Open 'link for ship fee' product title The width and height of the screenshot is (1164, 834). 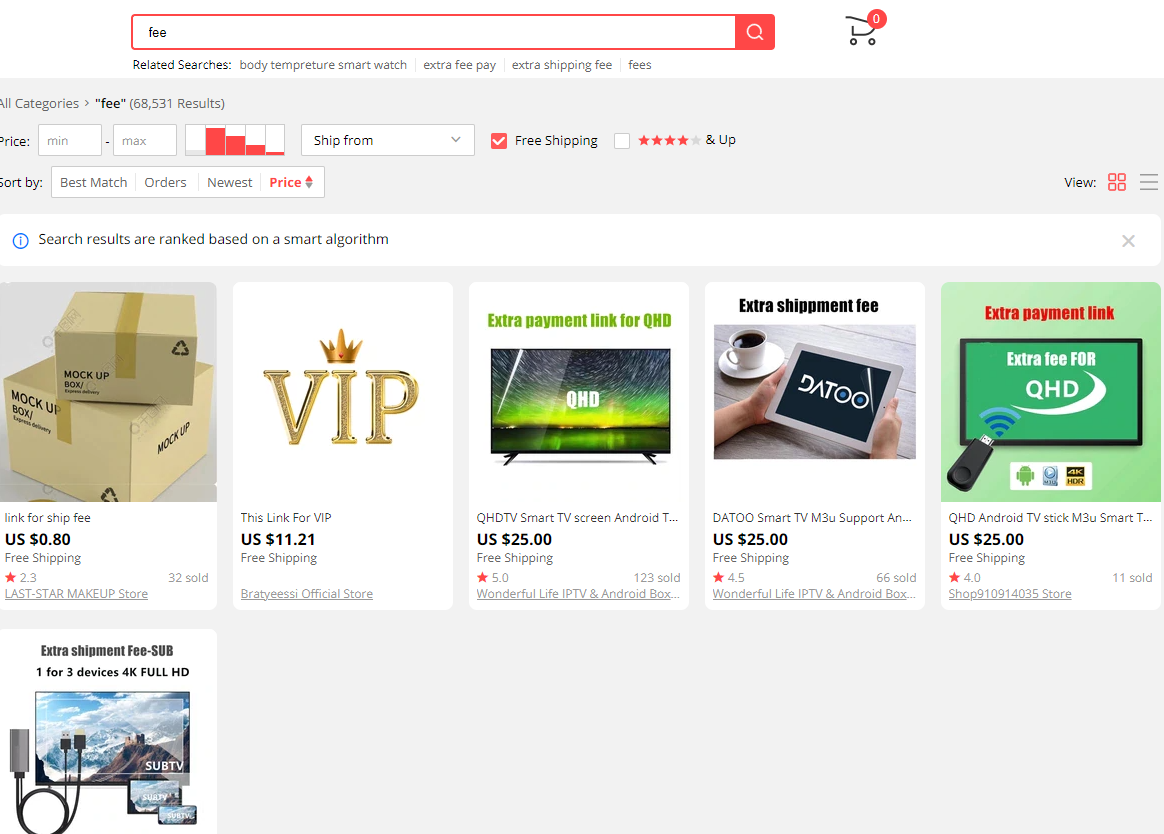(48, 518)
